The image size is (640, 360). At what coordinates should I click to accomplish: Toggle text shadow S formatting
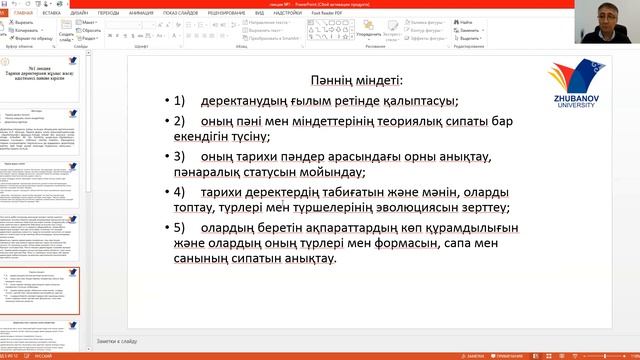pos(133,36)
